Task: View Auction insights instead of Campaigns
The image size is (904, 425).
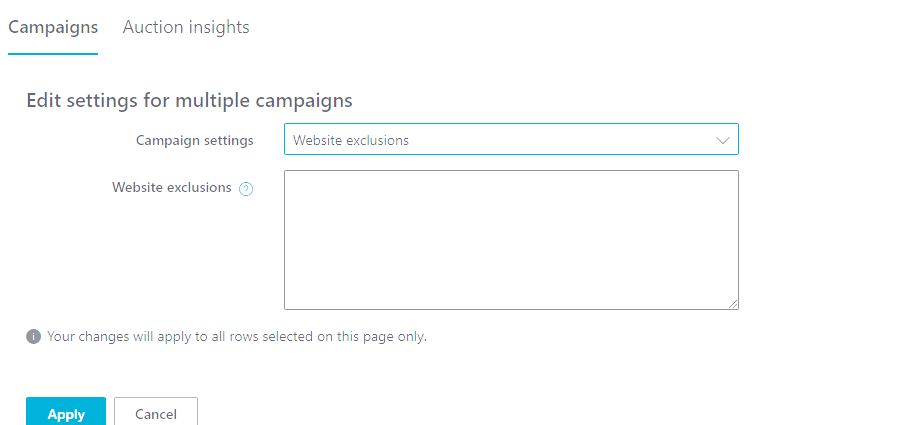Action: [x=186, y=27]
